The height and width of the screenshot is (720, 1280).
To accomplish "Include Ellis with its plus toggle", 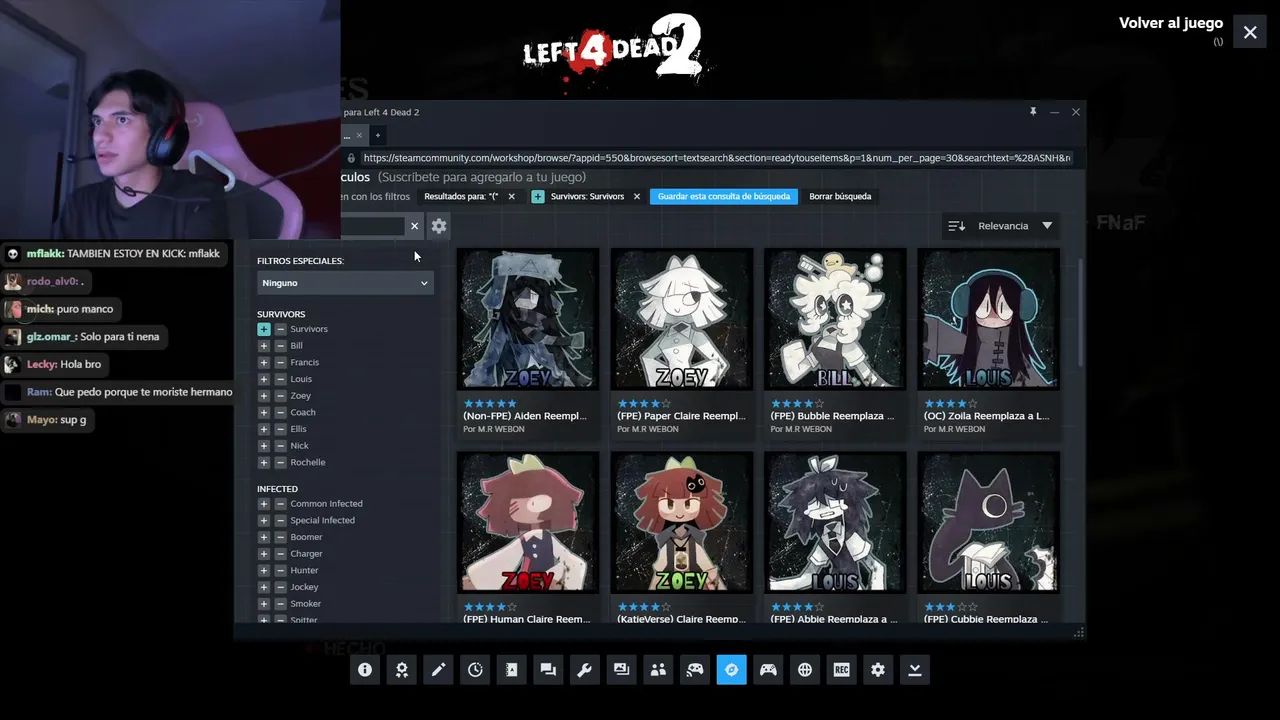I will coord(264,429).
